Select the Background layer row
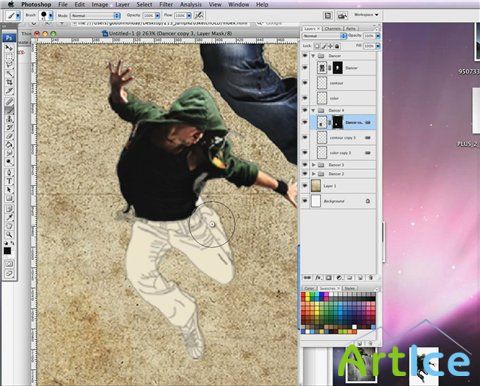The width and height of the screenshot is (480, 386). click(x=338, y=201)
